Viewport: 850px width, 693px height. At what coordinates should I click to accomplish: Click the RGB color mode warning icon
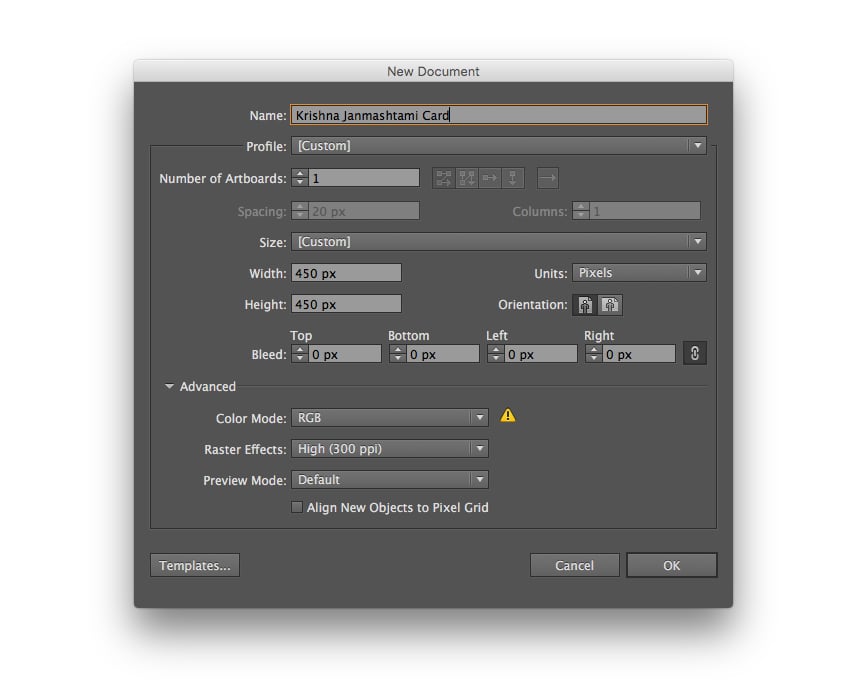[x=508, y=415]
